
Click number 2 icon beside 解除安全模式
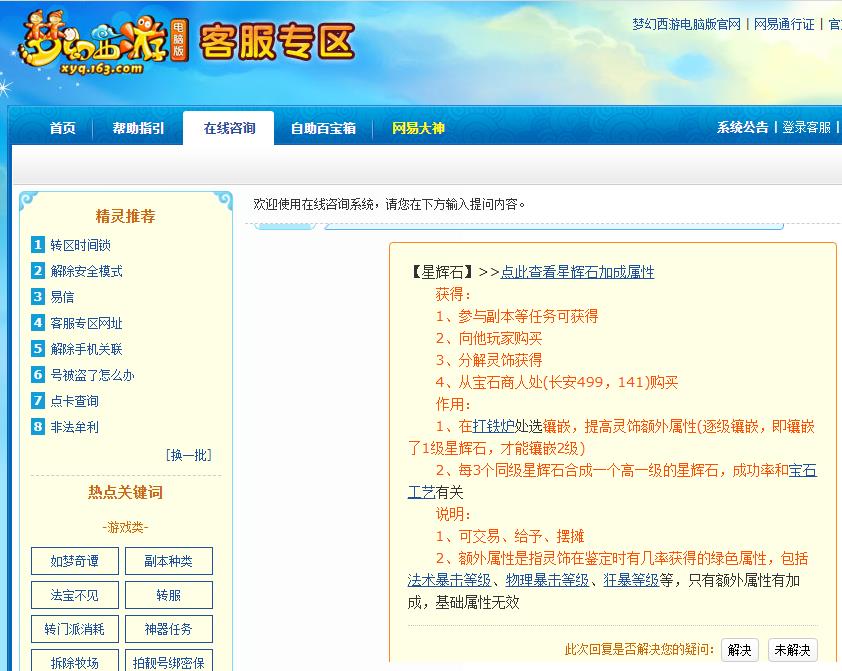click(x=38, y=271)
